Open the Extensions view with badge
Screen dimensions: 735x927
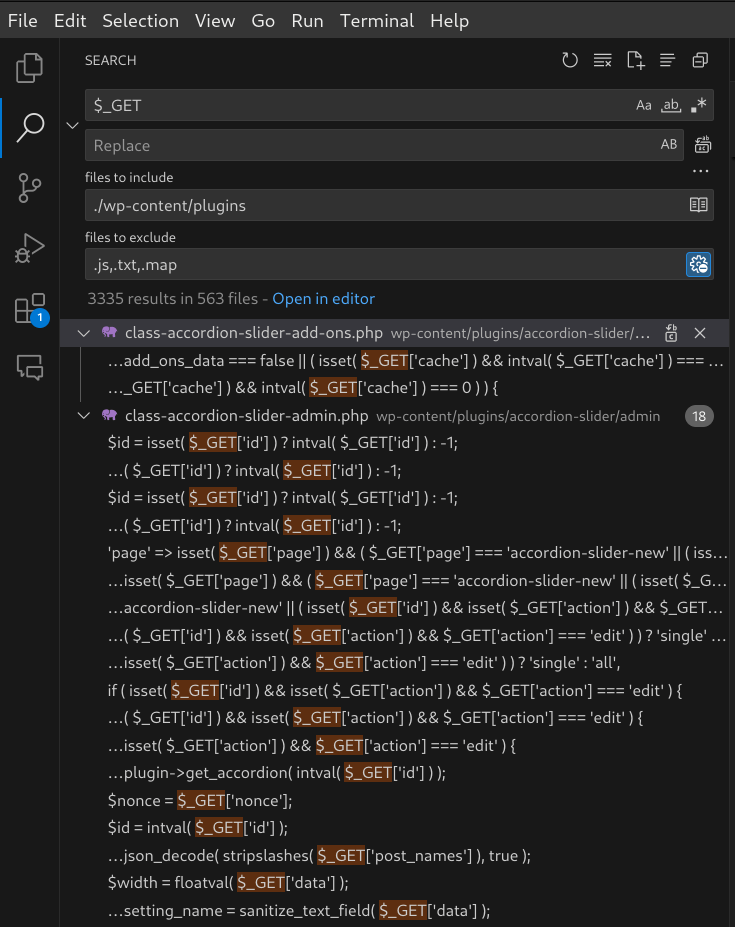tap(30, 308)
